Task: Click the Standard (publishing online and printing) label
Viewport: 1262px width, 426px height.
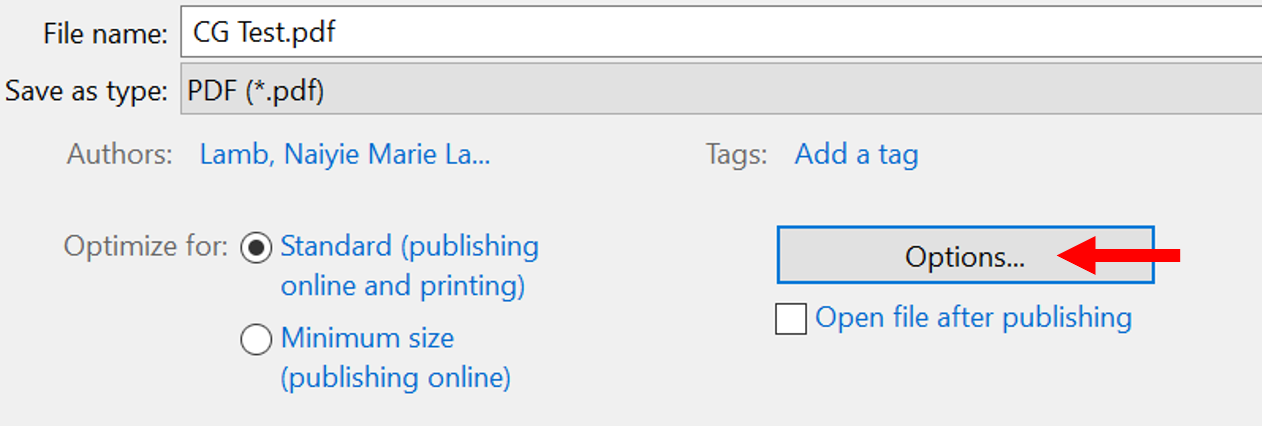Action: pyautogui.click(x=410, y=266)
